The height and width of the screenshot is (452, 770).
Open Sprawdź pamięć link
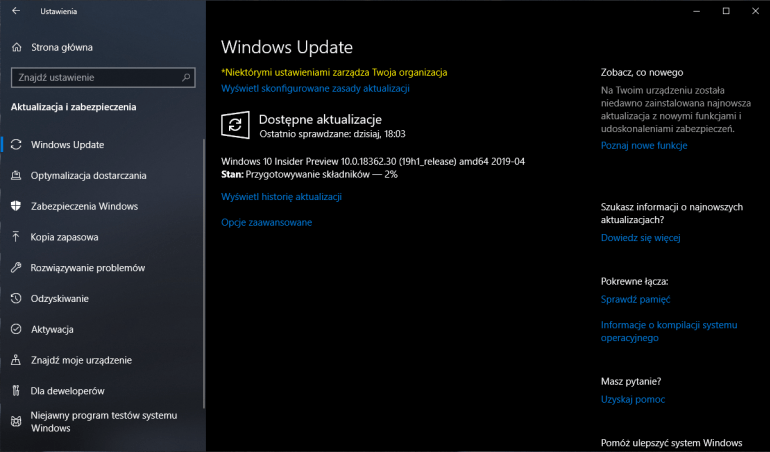tap(635, 299)
